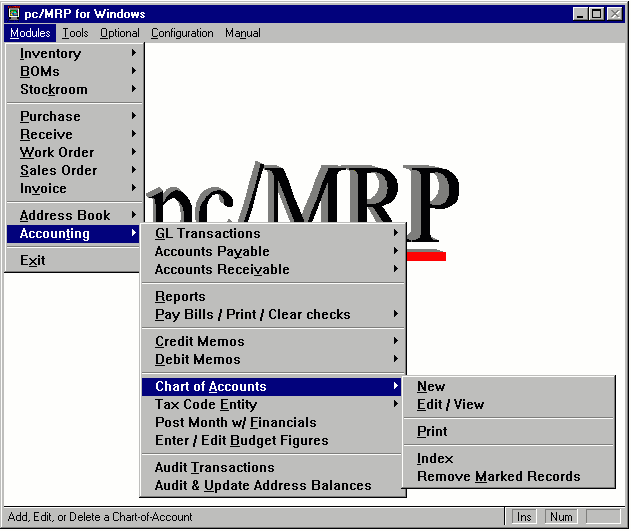Select Audit & Update Address Balances

[272, 486]
